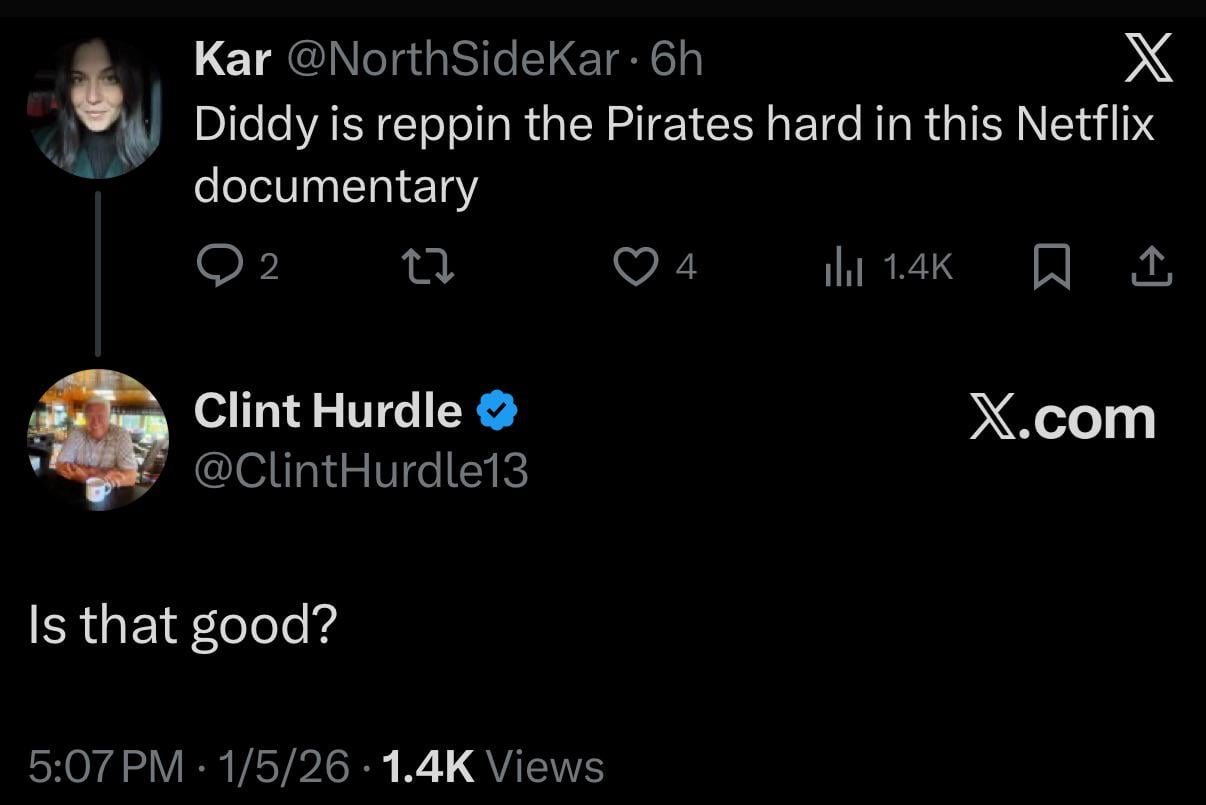Viewport: 1206px width, 805px height.
Task: Open the share icon on the tweet
Action: pos(1150,265)
